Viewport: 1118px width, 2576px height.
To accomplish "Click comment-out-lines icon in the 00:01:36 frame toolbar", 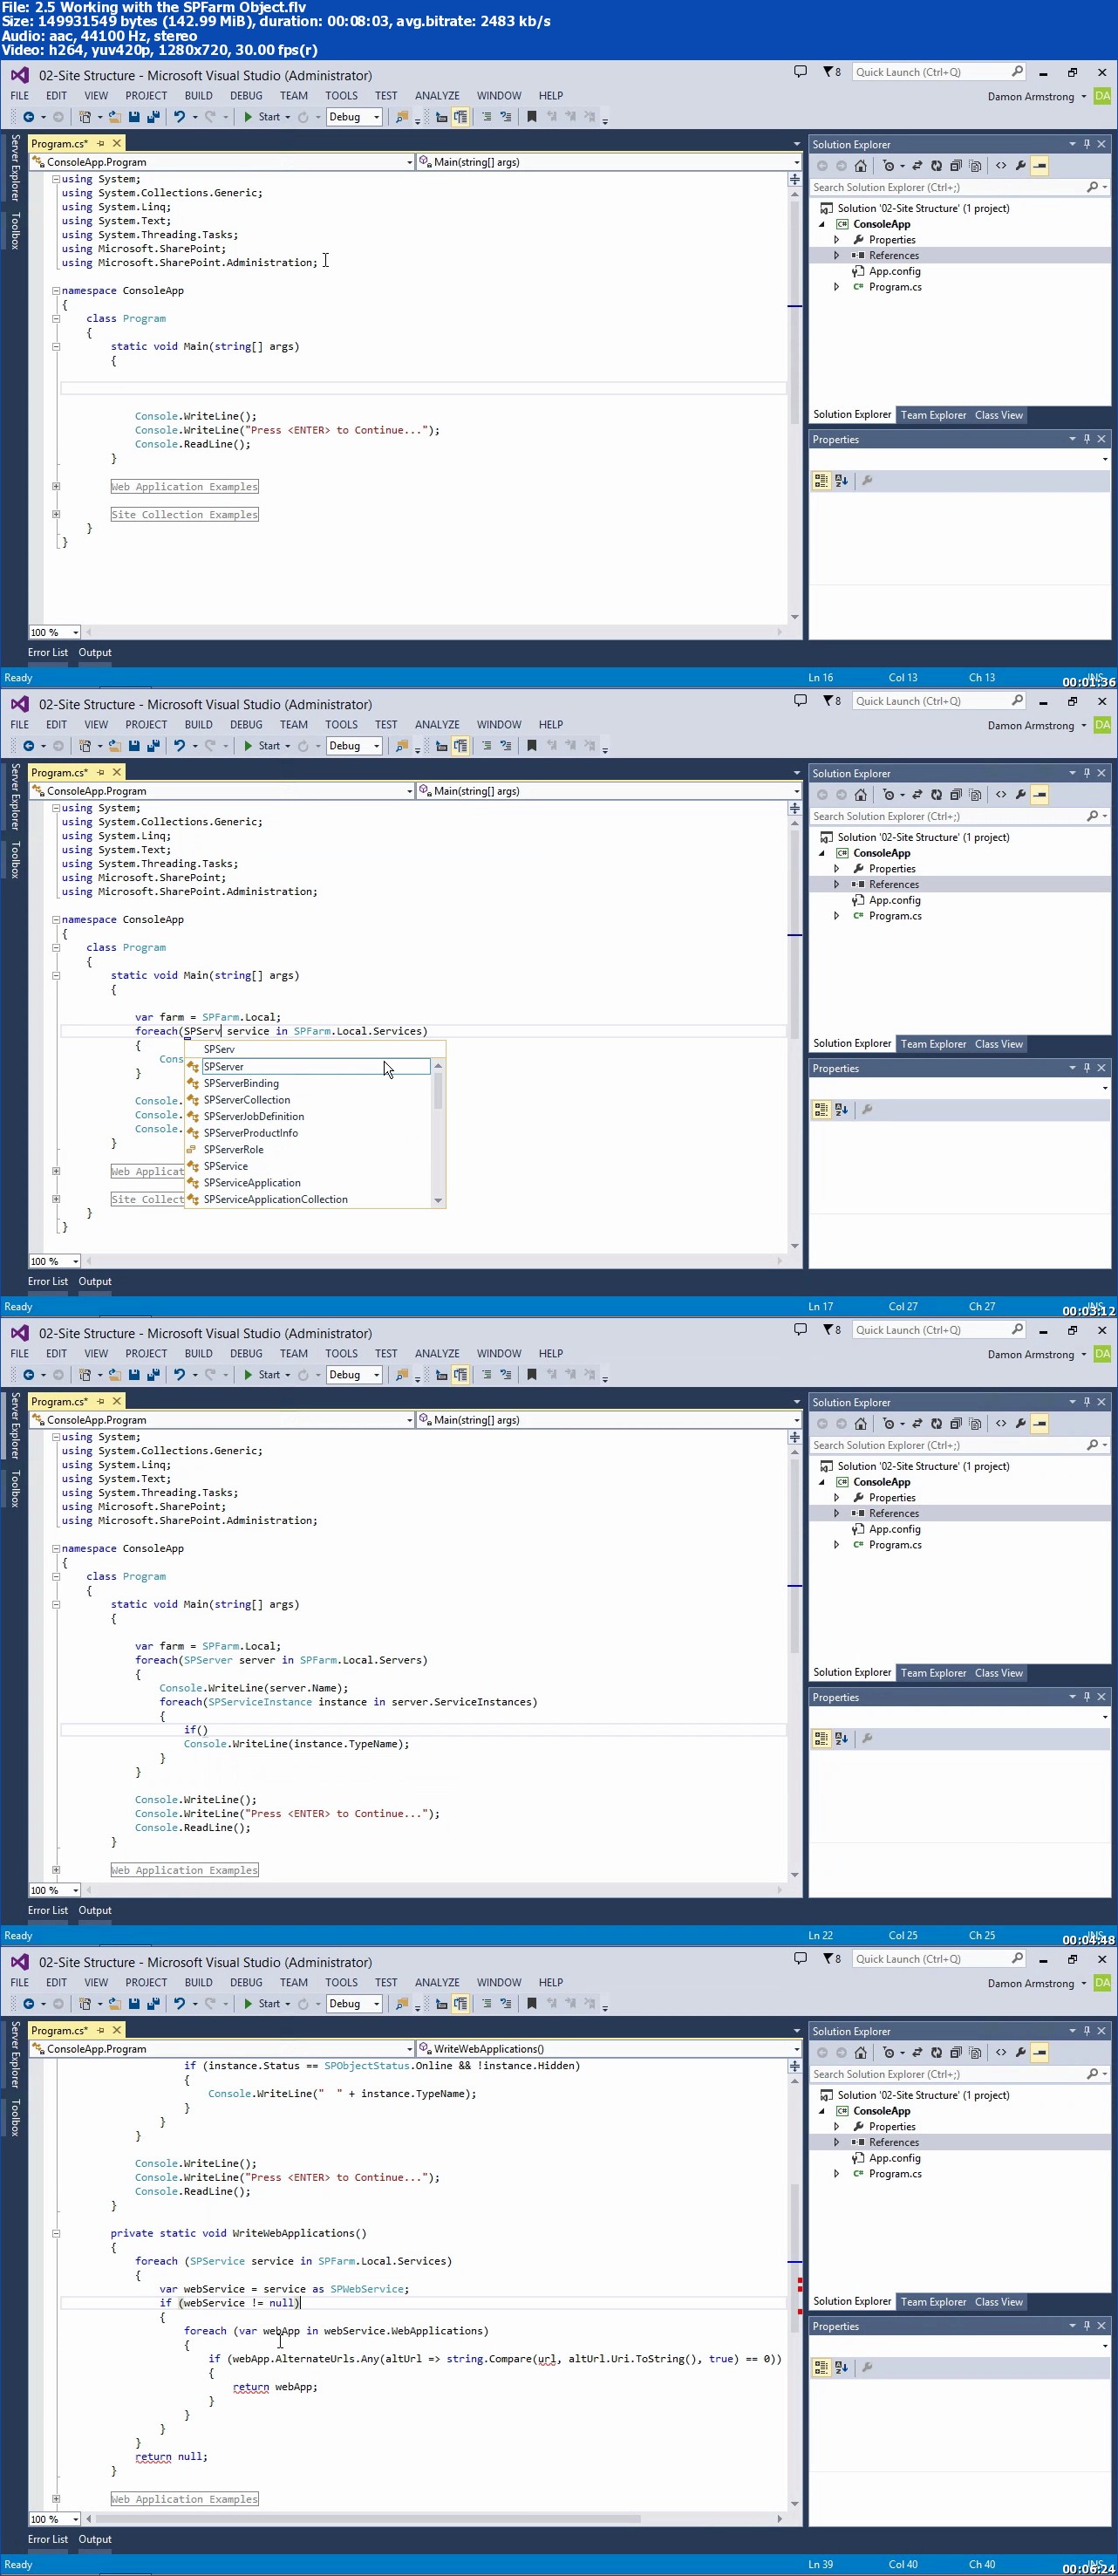I will (x=486, y=117).
